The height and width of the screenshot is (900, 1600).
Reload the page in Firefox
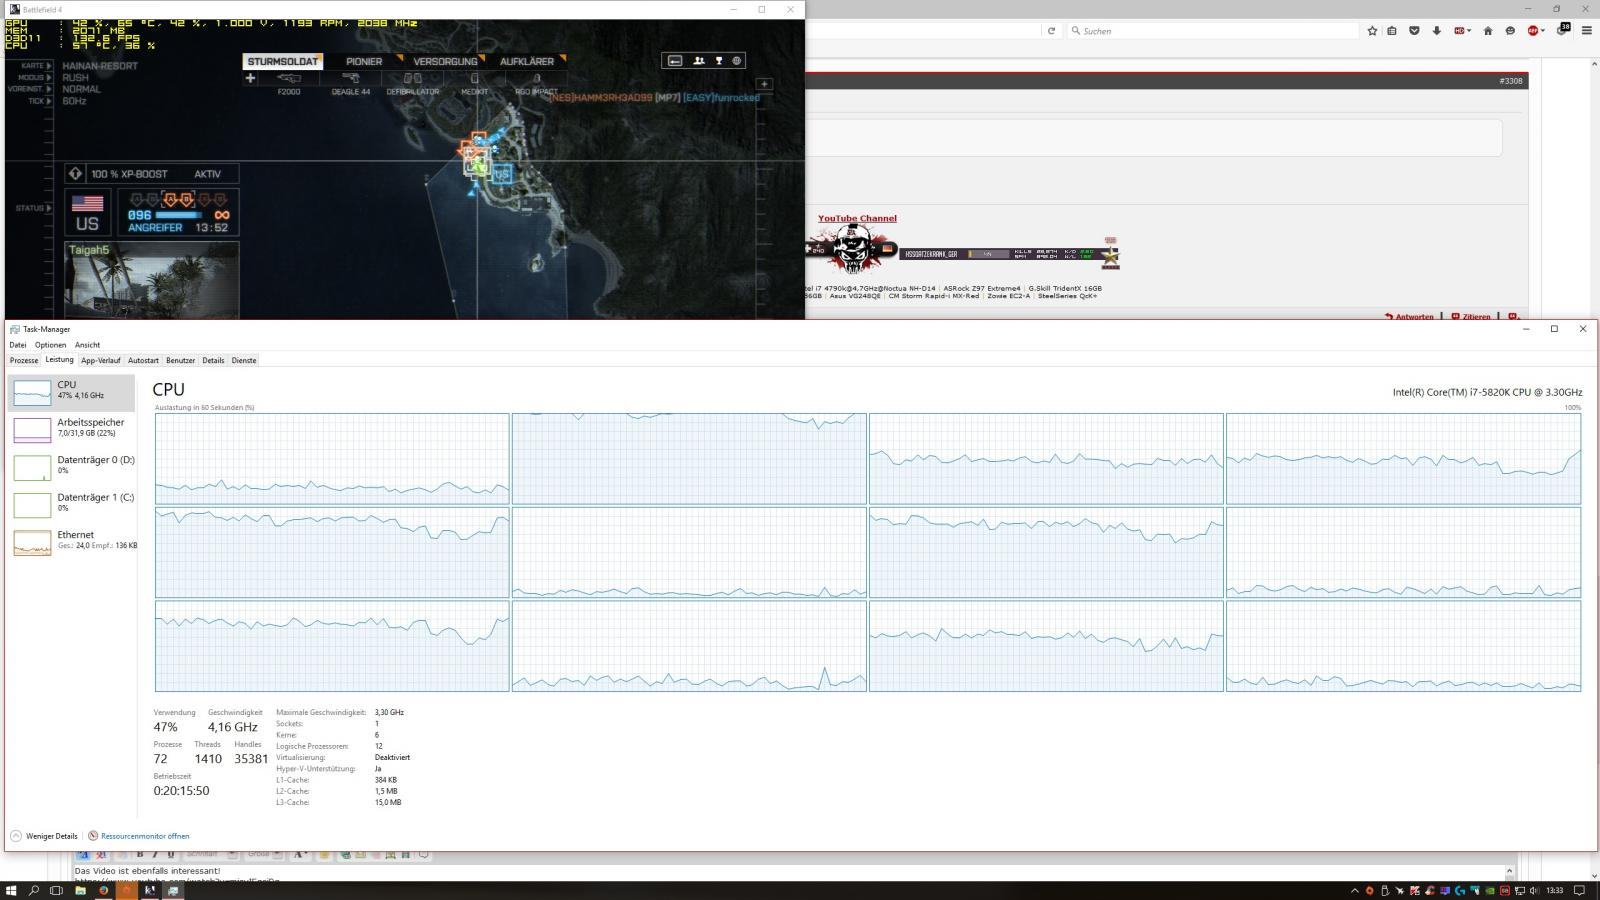[1051, 31]
